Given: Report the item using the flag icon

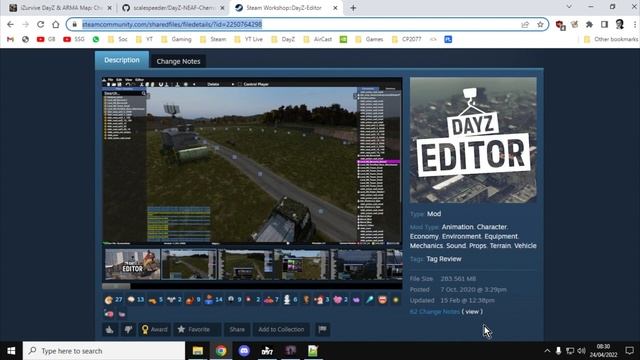Looking at the screenshot, I should coord(322,329).
